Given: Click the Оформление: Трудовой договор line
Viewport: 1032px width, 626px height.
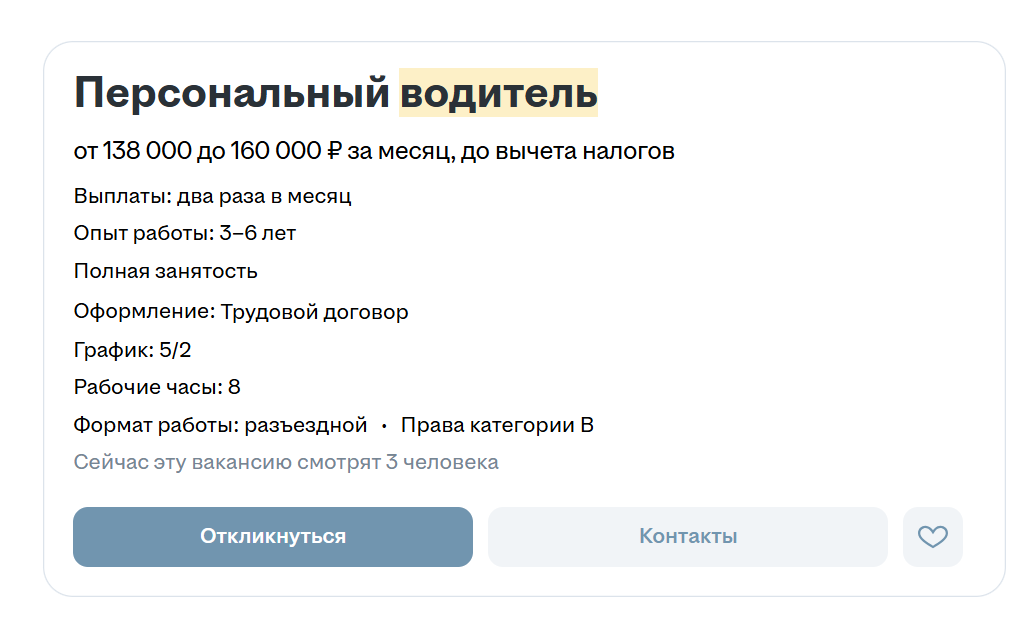Looking at the screenshot, I should 241,311.
